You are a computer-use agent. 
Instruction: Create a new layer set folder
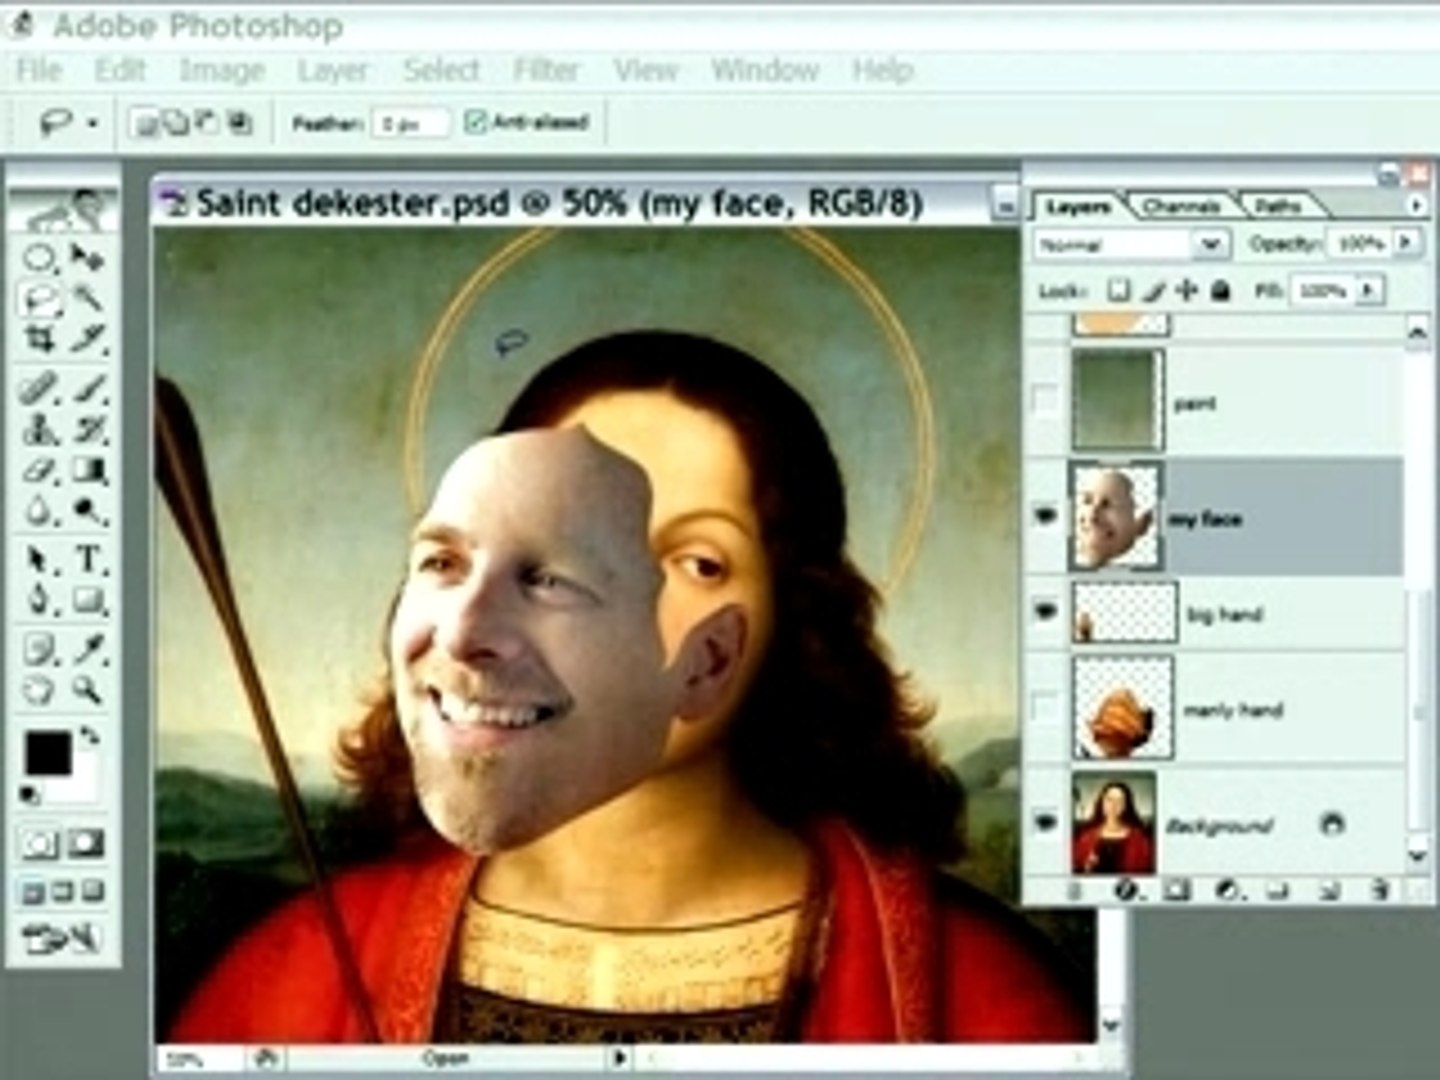point(1279,889)
